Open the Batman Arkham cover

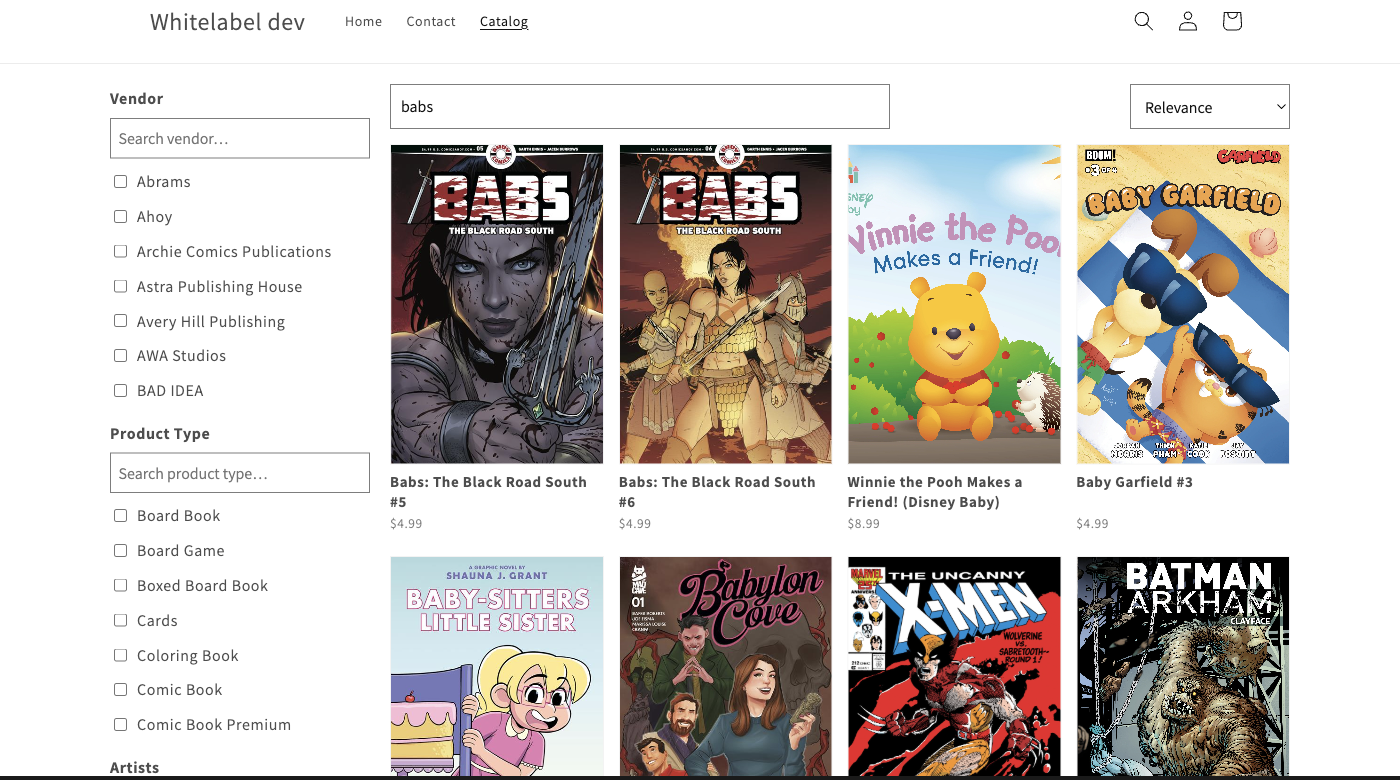(1183, 666)
